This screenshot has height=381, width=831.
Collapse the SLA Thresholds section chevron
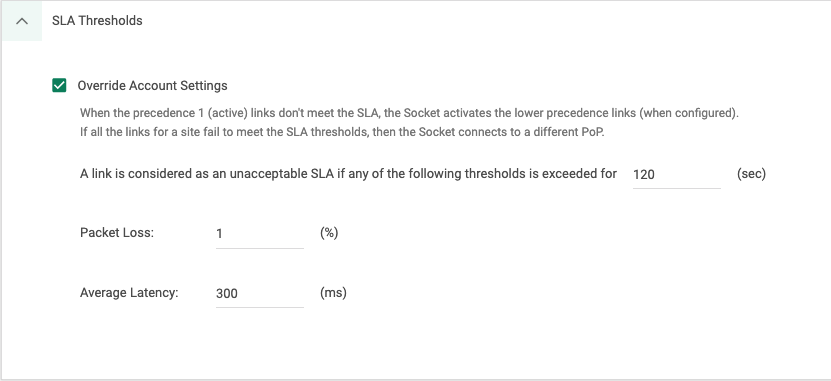tap(22, 21)
